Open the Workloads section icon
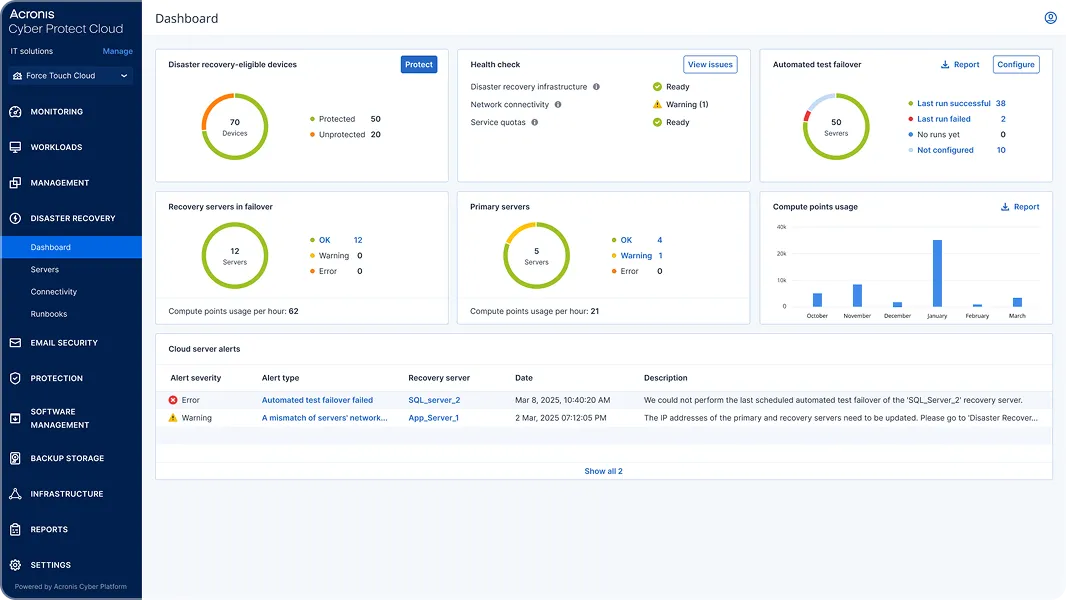This screenshot has width=1066, height=600. [x=14, y=146]
